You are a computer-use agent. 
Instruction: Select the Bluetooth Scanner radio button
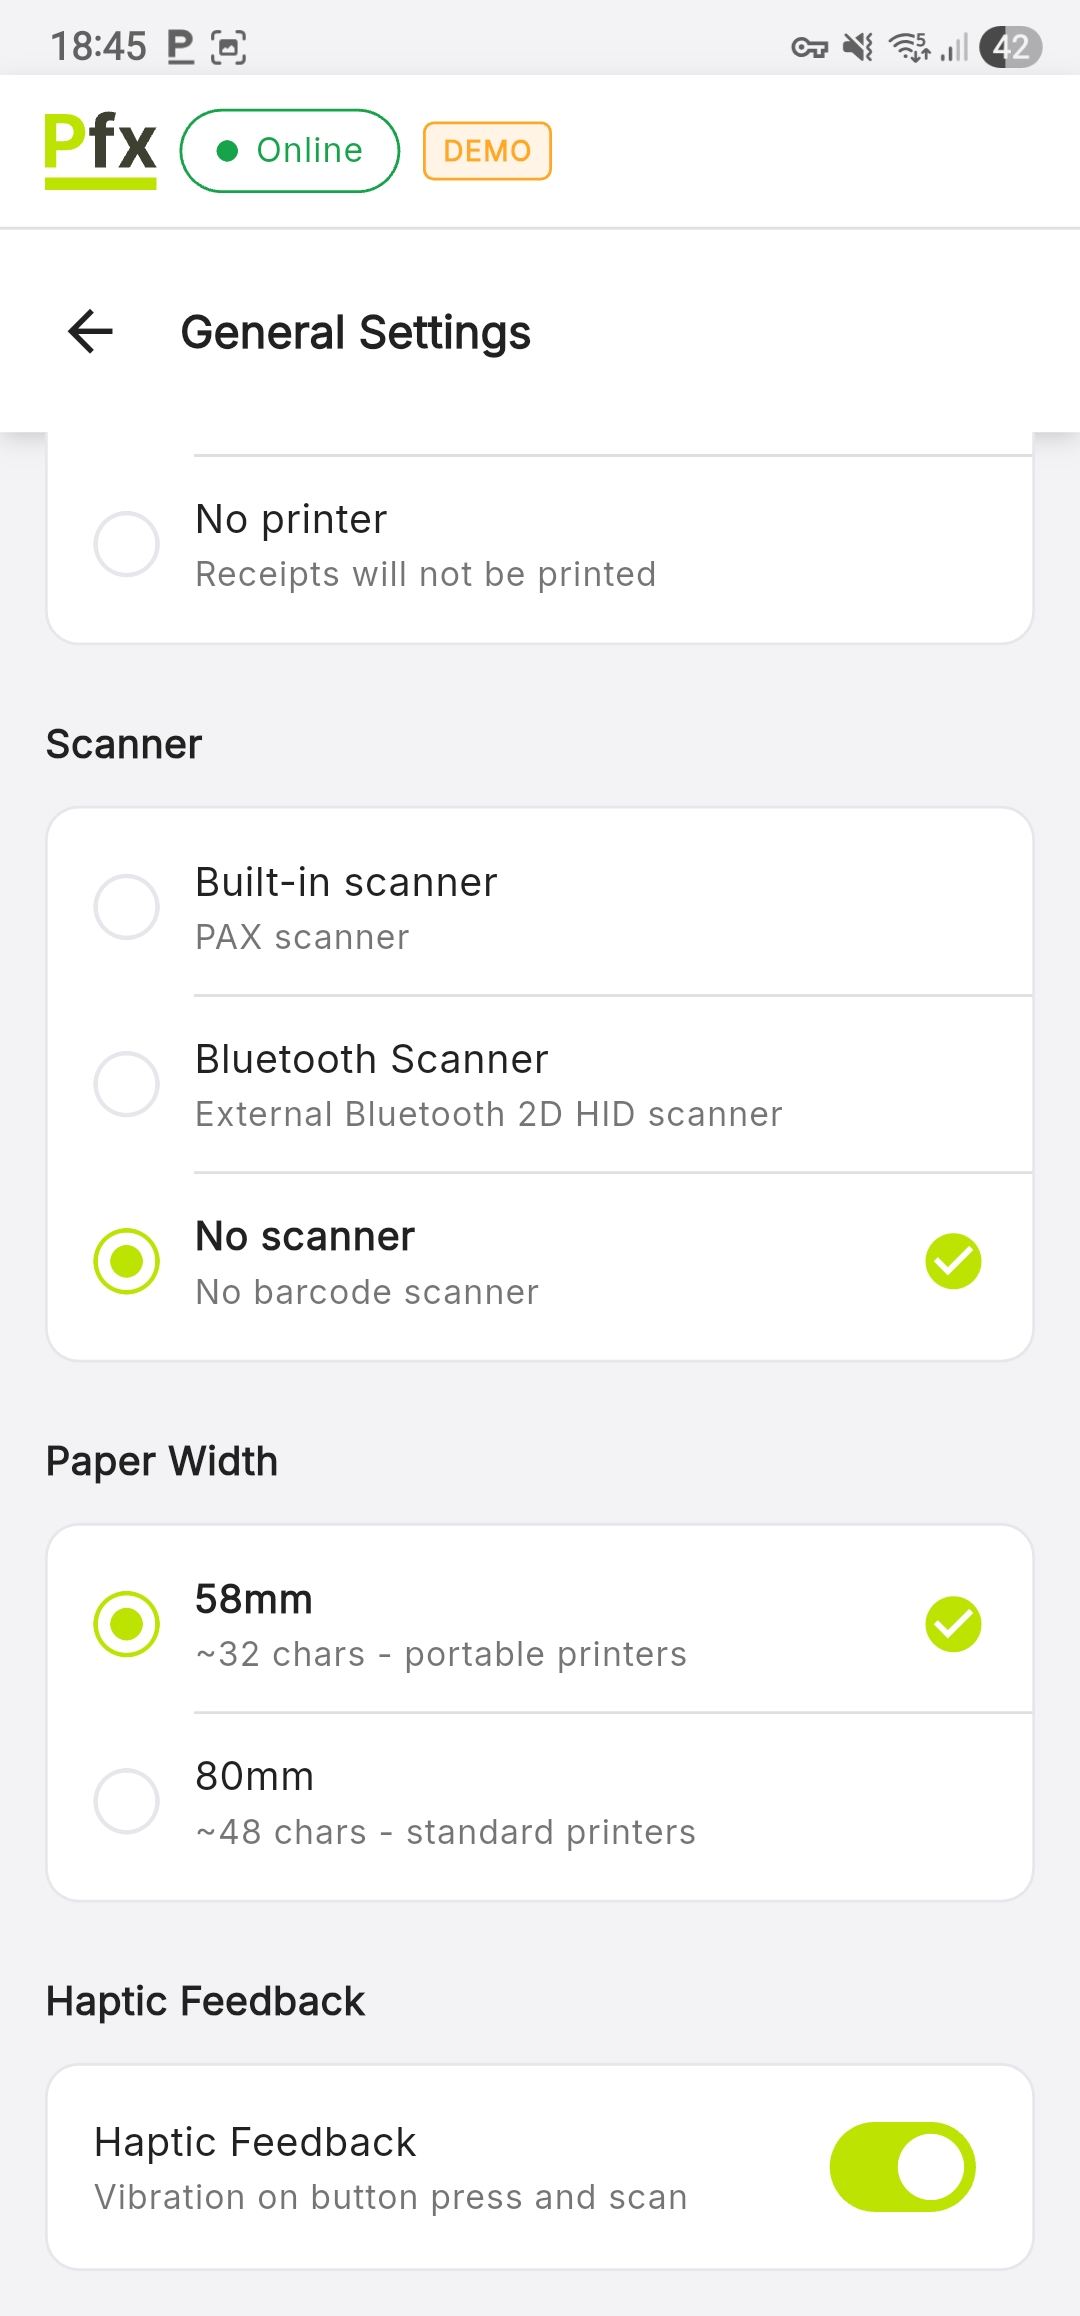point(127,1084)
